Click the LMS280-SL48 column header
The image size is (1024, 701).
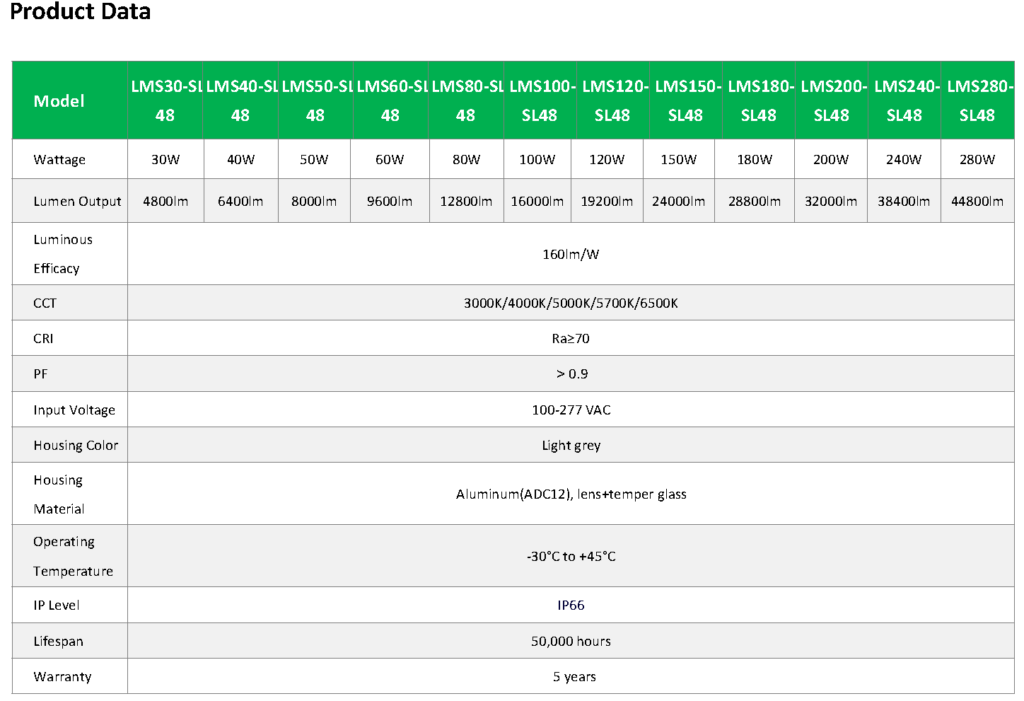pos(976,101)
